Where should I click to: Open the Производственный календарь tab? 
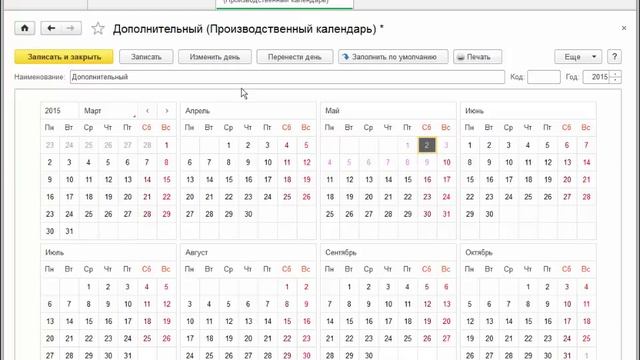point(284,3)
